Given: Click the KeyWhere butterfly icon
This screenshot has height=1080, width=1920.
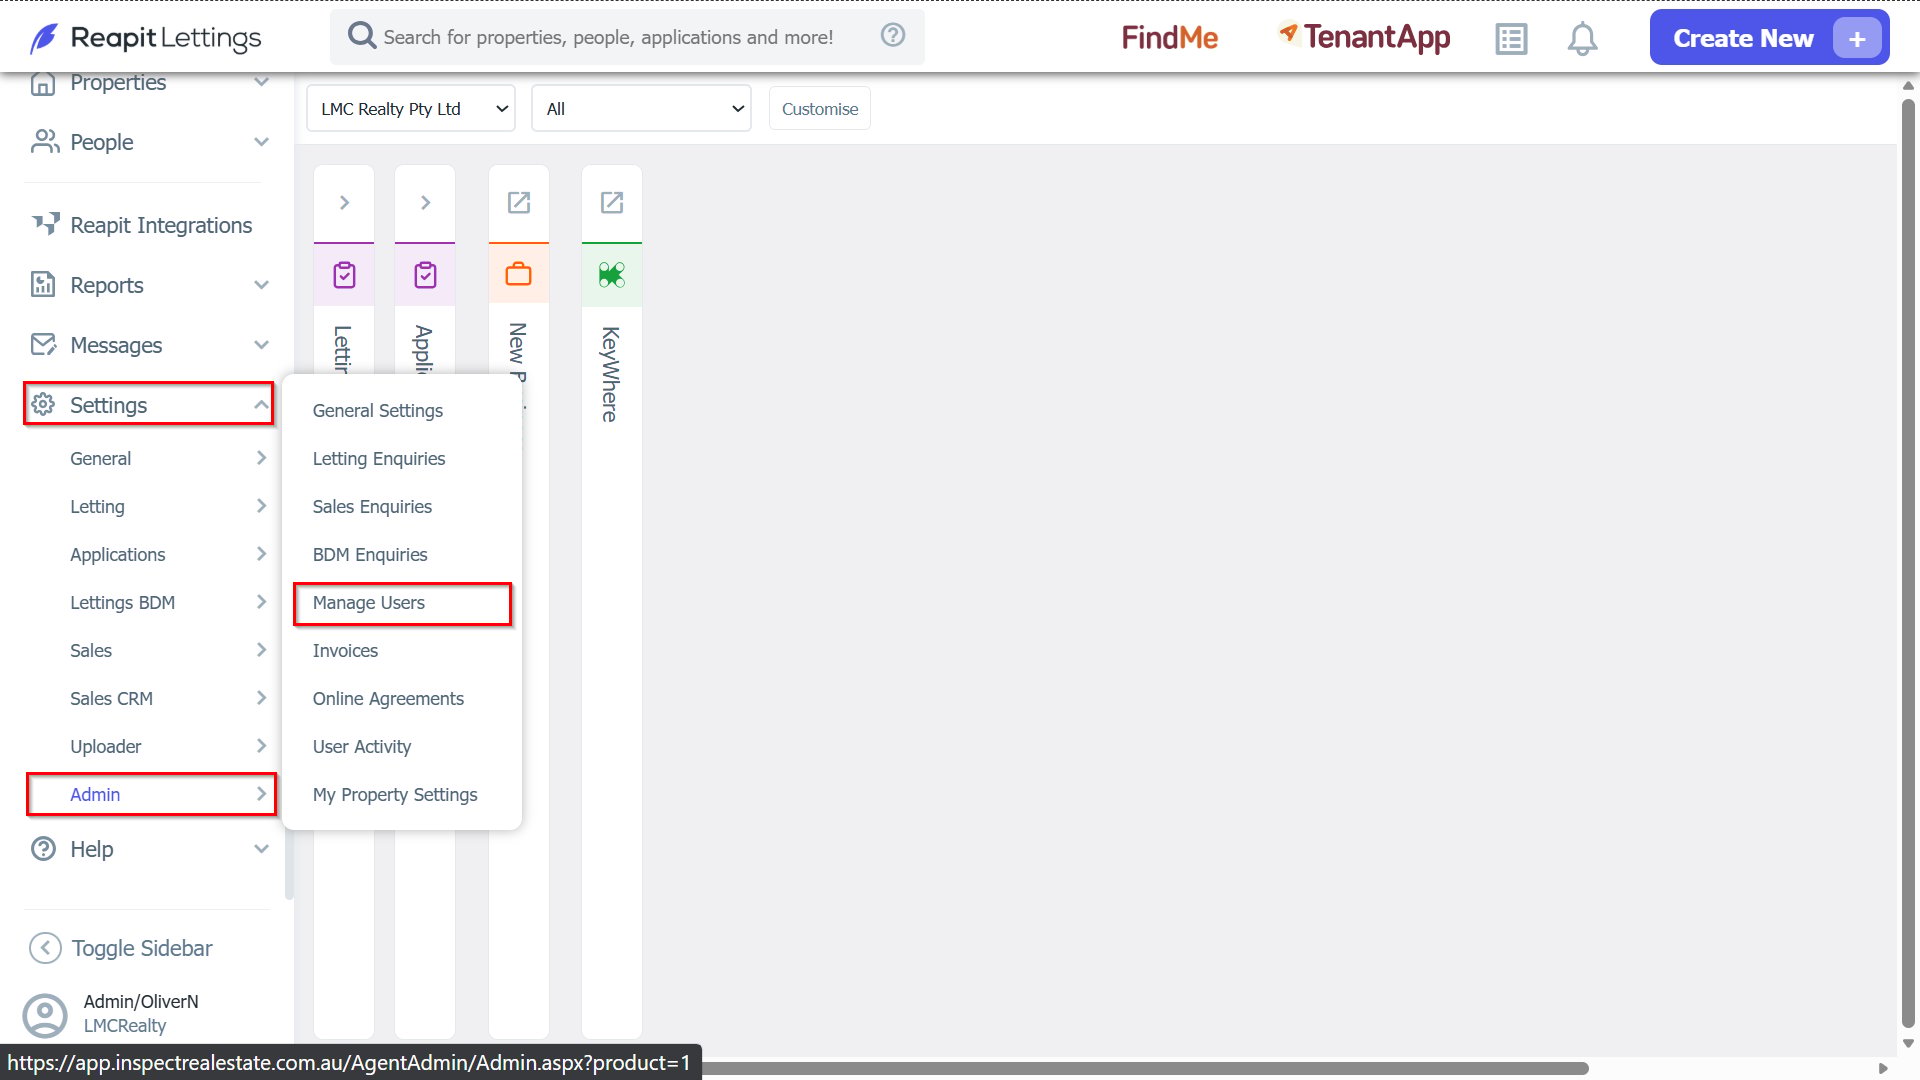Looking at the screenshot, I should click(612, 275).
